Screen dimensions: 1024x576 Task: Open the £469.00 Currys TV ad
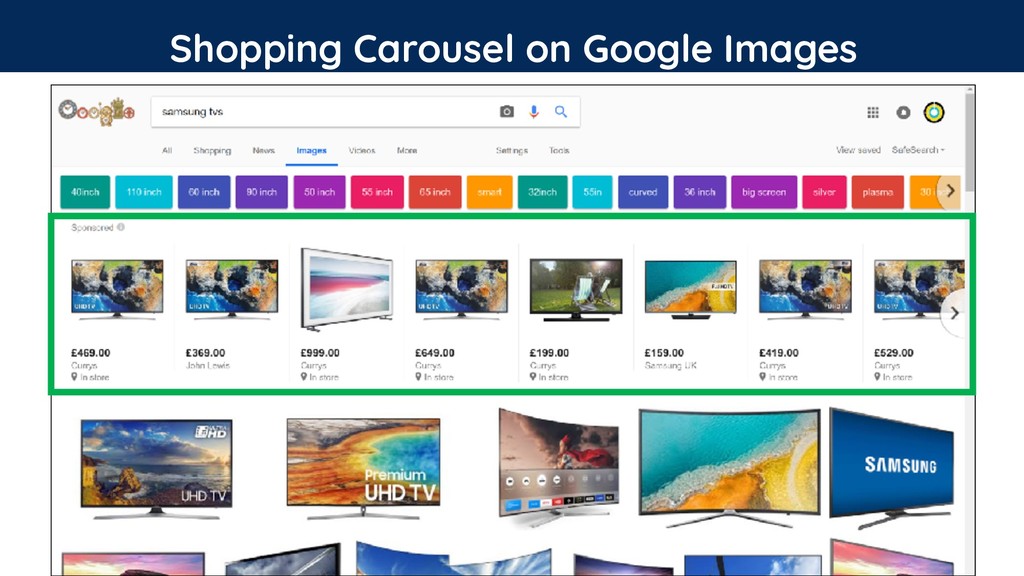(x=117, y=313)
